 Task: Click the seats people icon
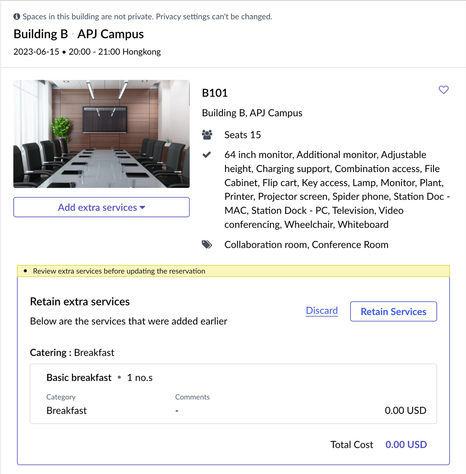[207, 135]
